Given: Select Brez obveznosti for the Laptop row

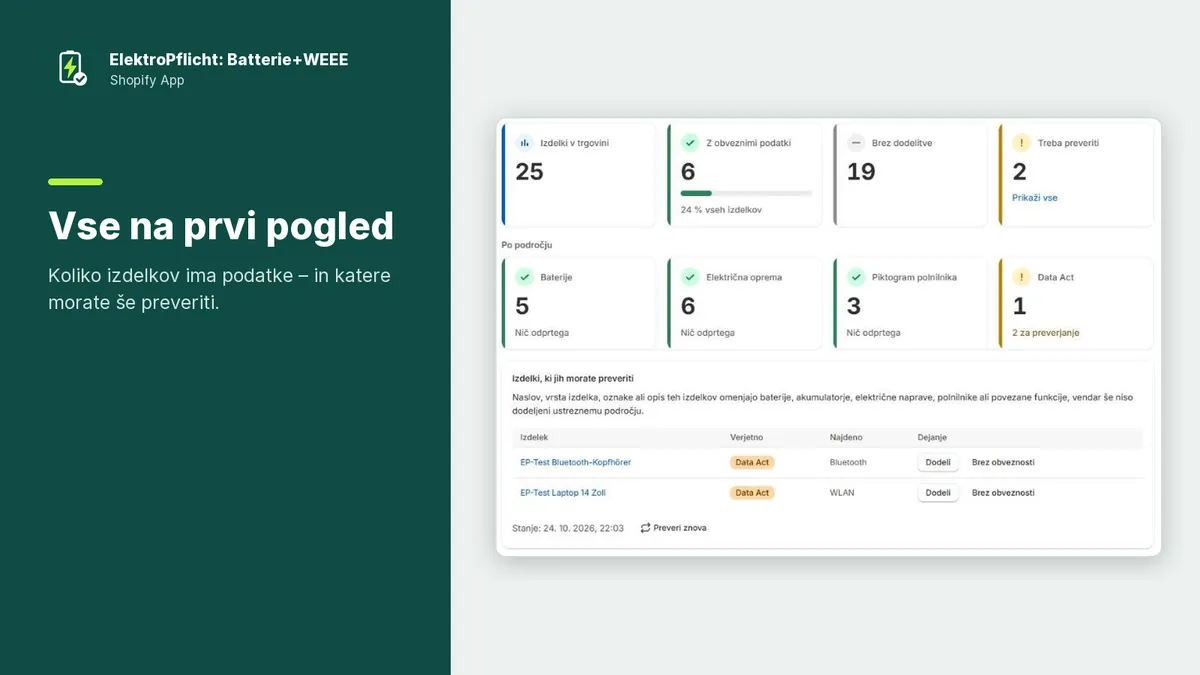Looking at the screenshot, I should (1003, 492).
